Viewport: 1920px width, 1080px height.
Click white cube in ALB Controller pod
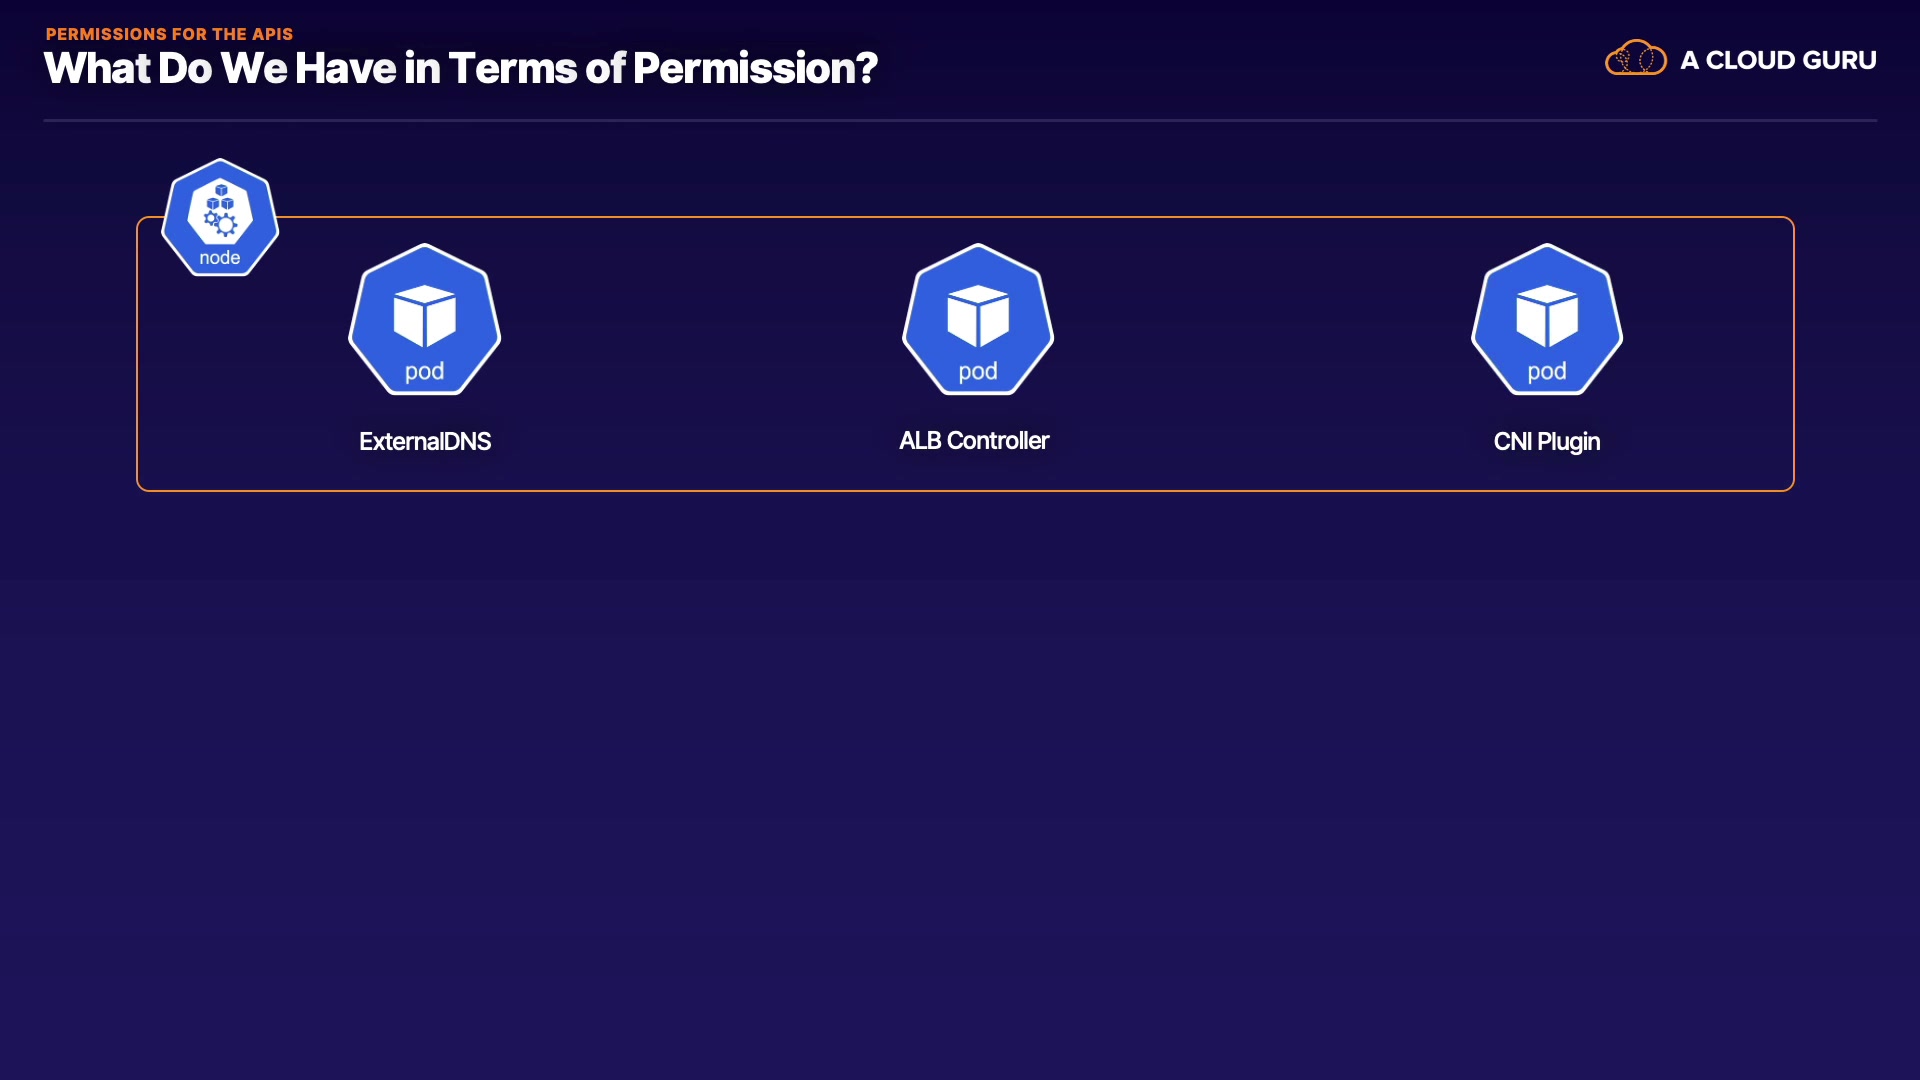(978, 314)
